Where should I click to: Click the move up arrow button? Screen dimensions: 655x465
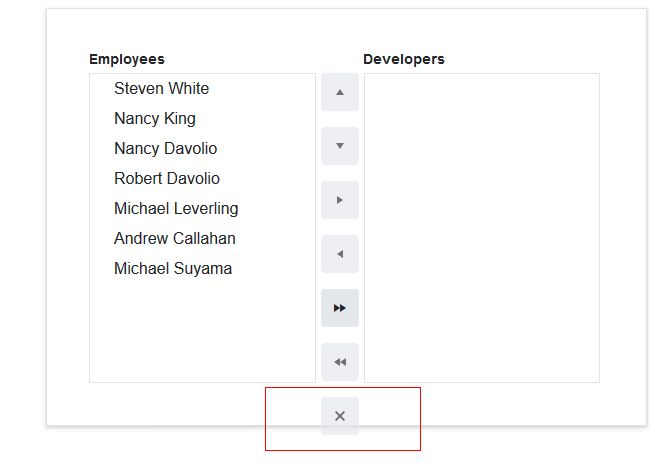point(340,92)
